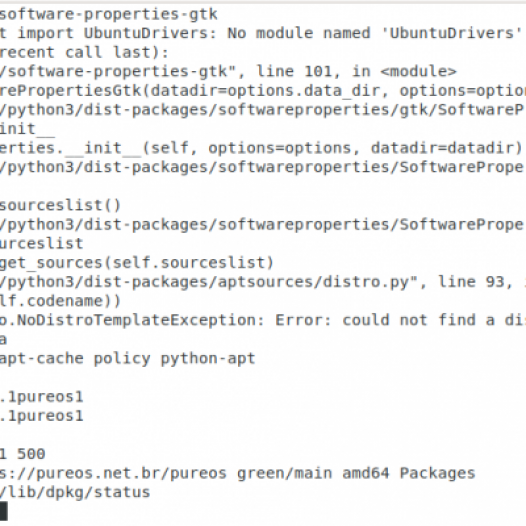Click the '1 500' priority line
The image size is (526, 526).
(x=22, y=454)
